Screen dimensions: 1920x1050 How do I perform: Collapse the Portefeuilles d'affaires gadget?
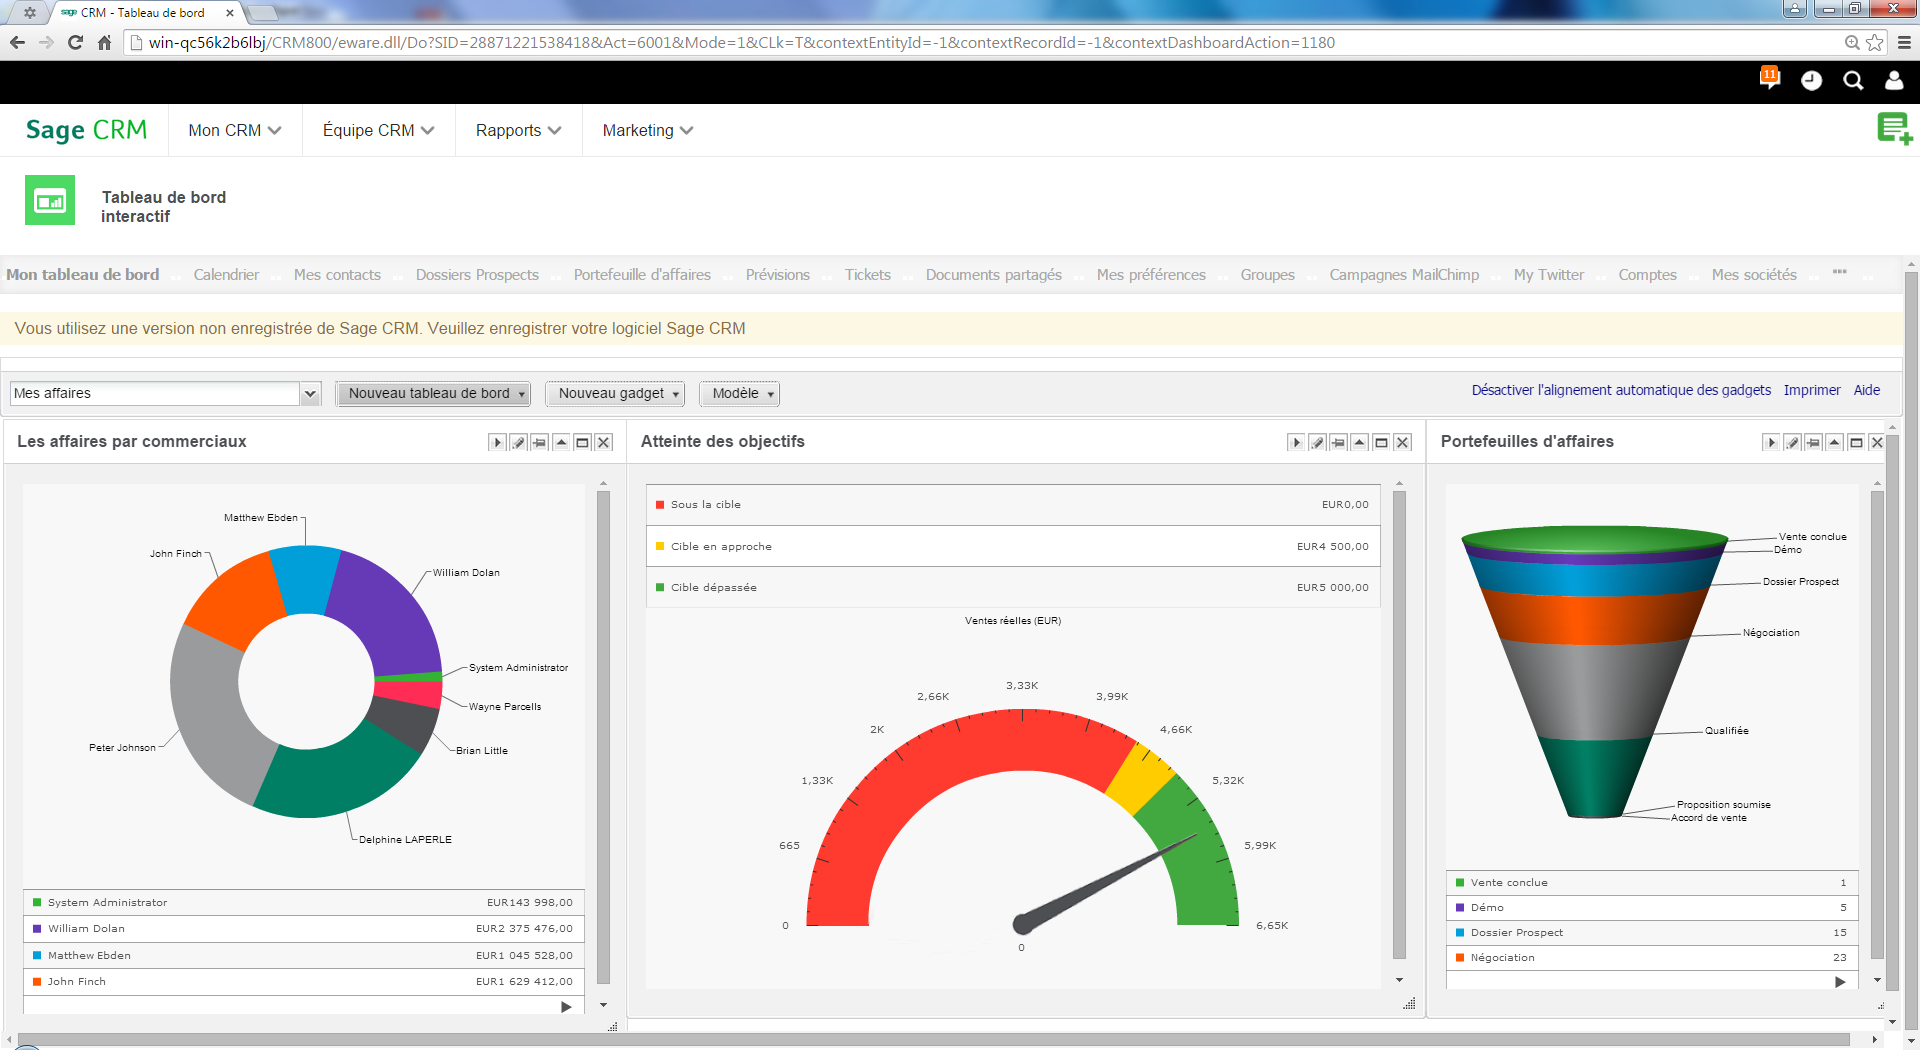point(1835,442)
